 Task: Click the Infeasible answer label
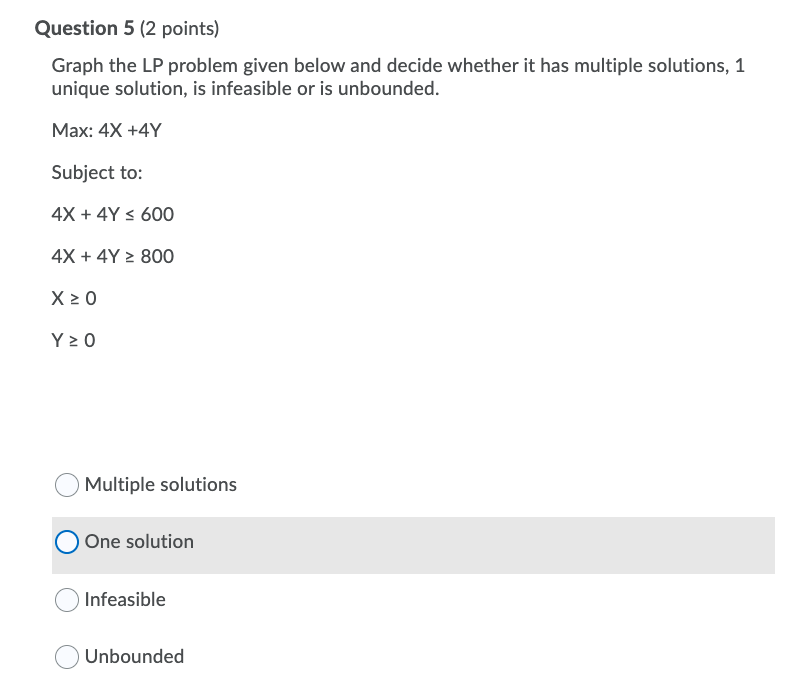[x=125, y=599]
